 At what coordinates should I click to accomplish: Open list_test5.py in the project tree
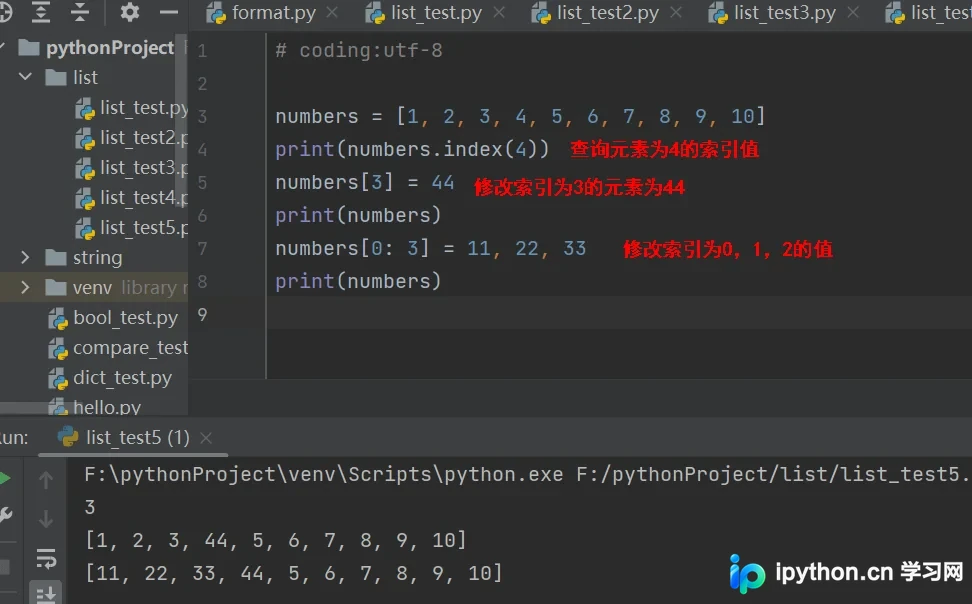click(x=131, y=228)
